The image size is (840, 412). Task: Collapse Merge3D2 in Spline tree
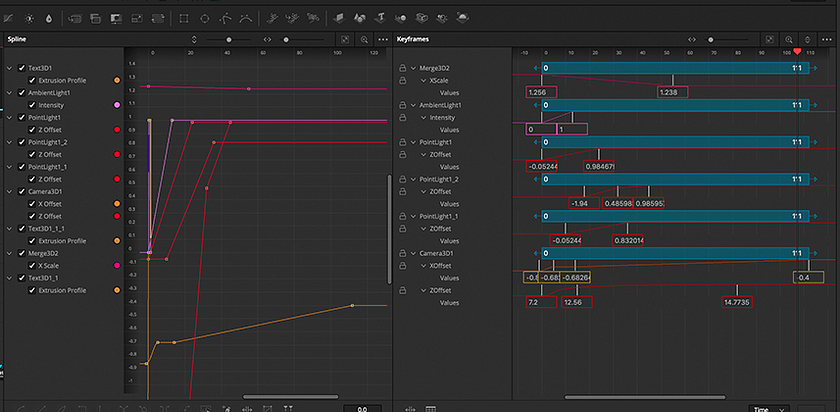(9, 253)
